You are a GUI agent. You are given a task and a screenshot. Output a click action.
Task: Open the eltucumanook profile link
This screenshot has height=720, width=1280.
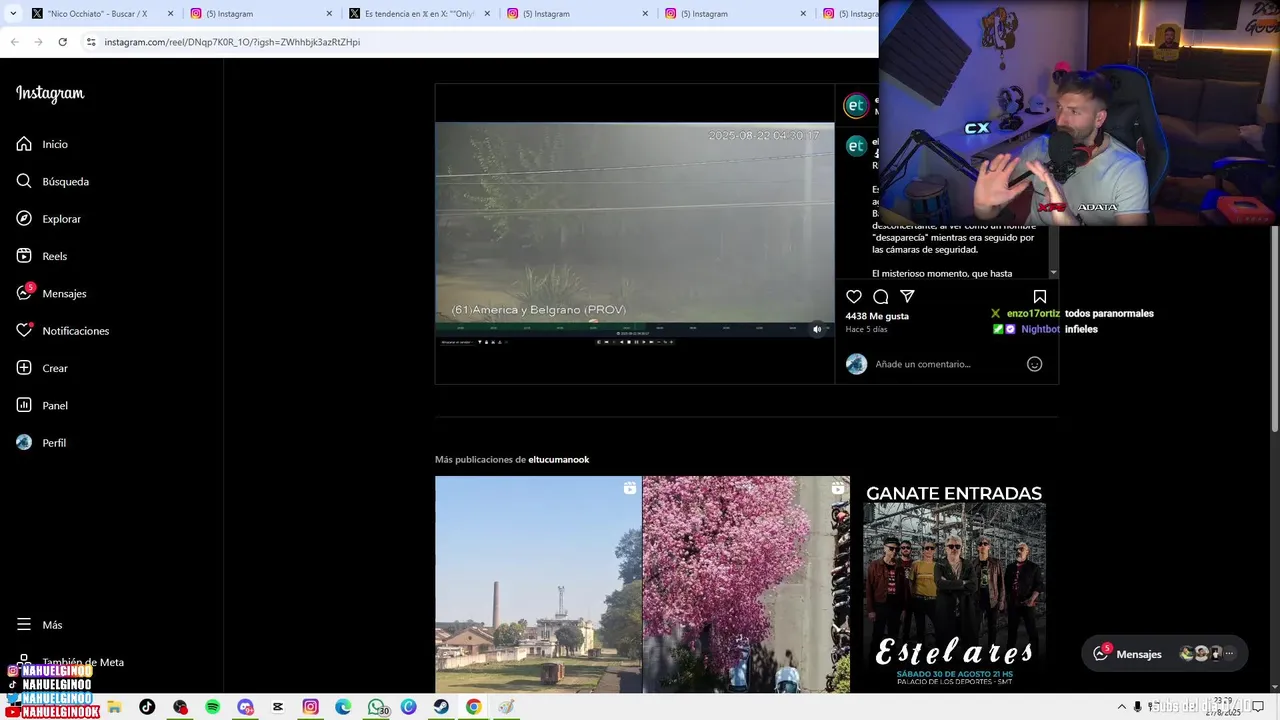tap(559, 460)
